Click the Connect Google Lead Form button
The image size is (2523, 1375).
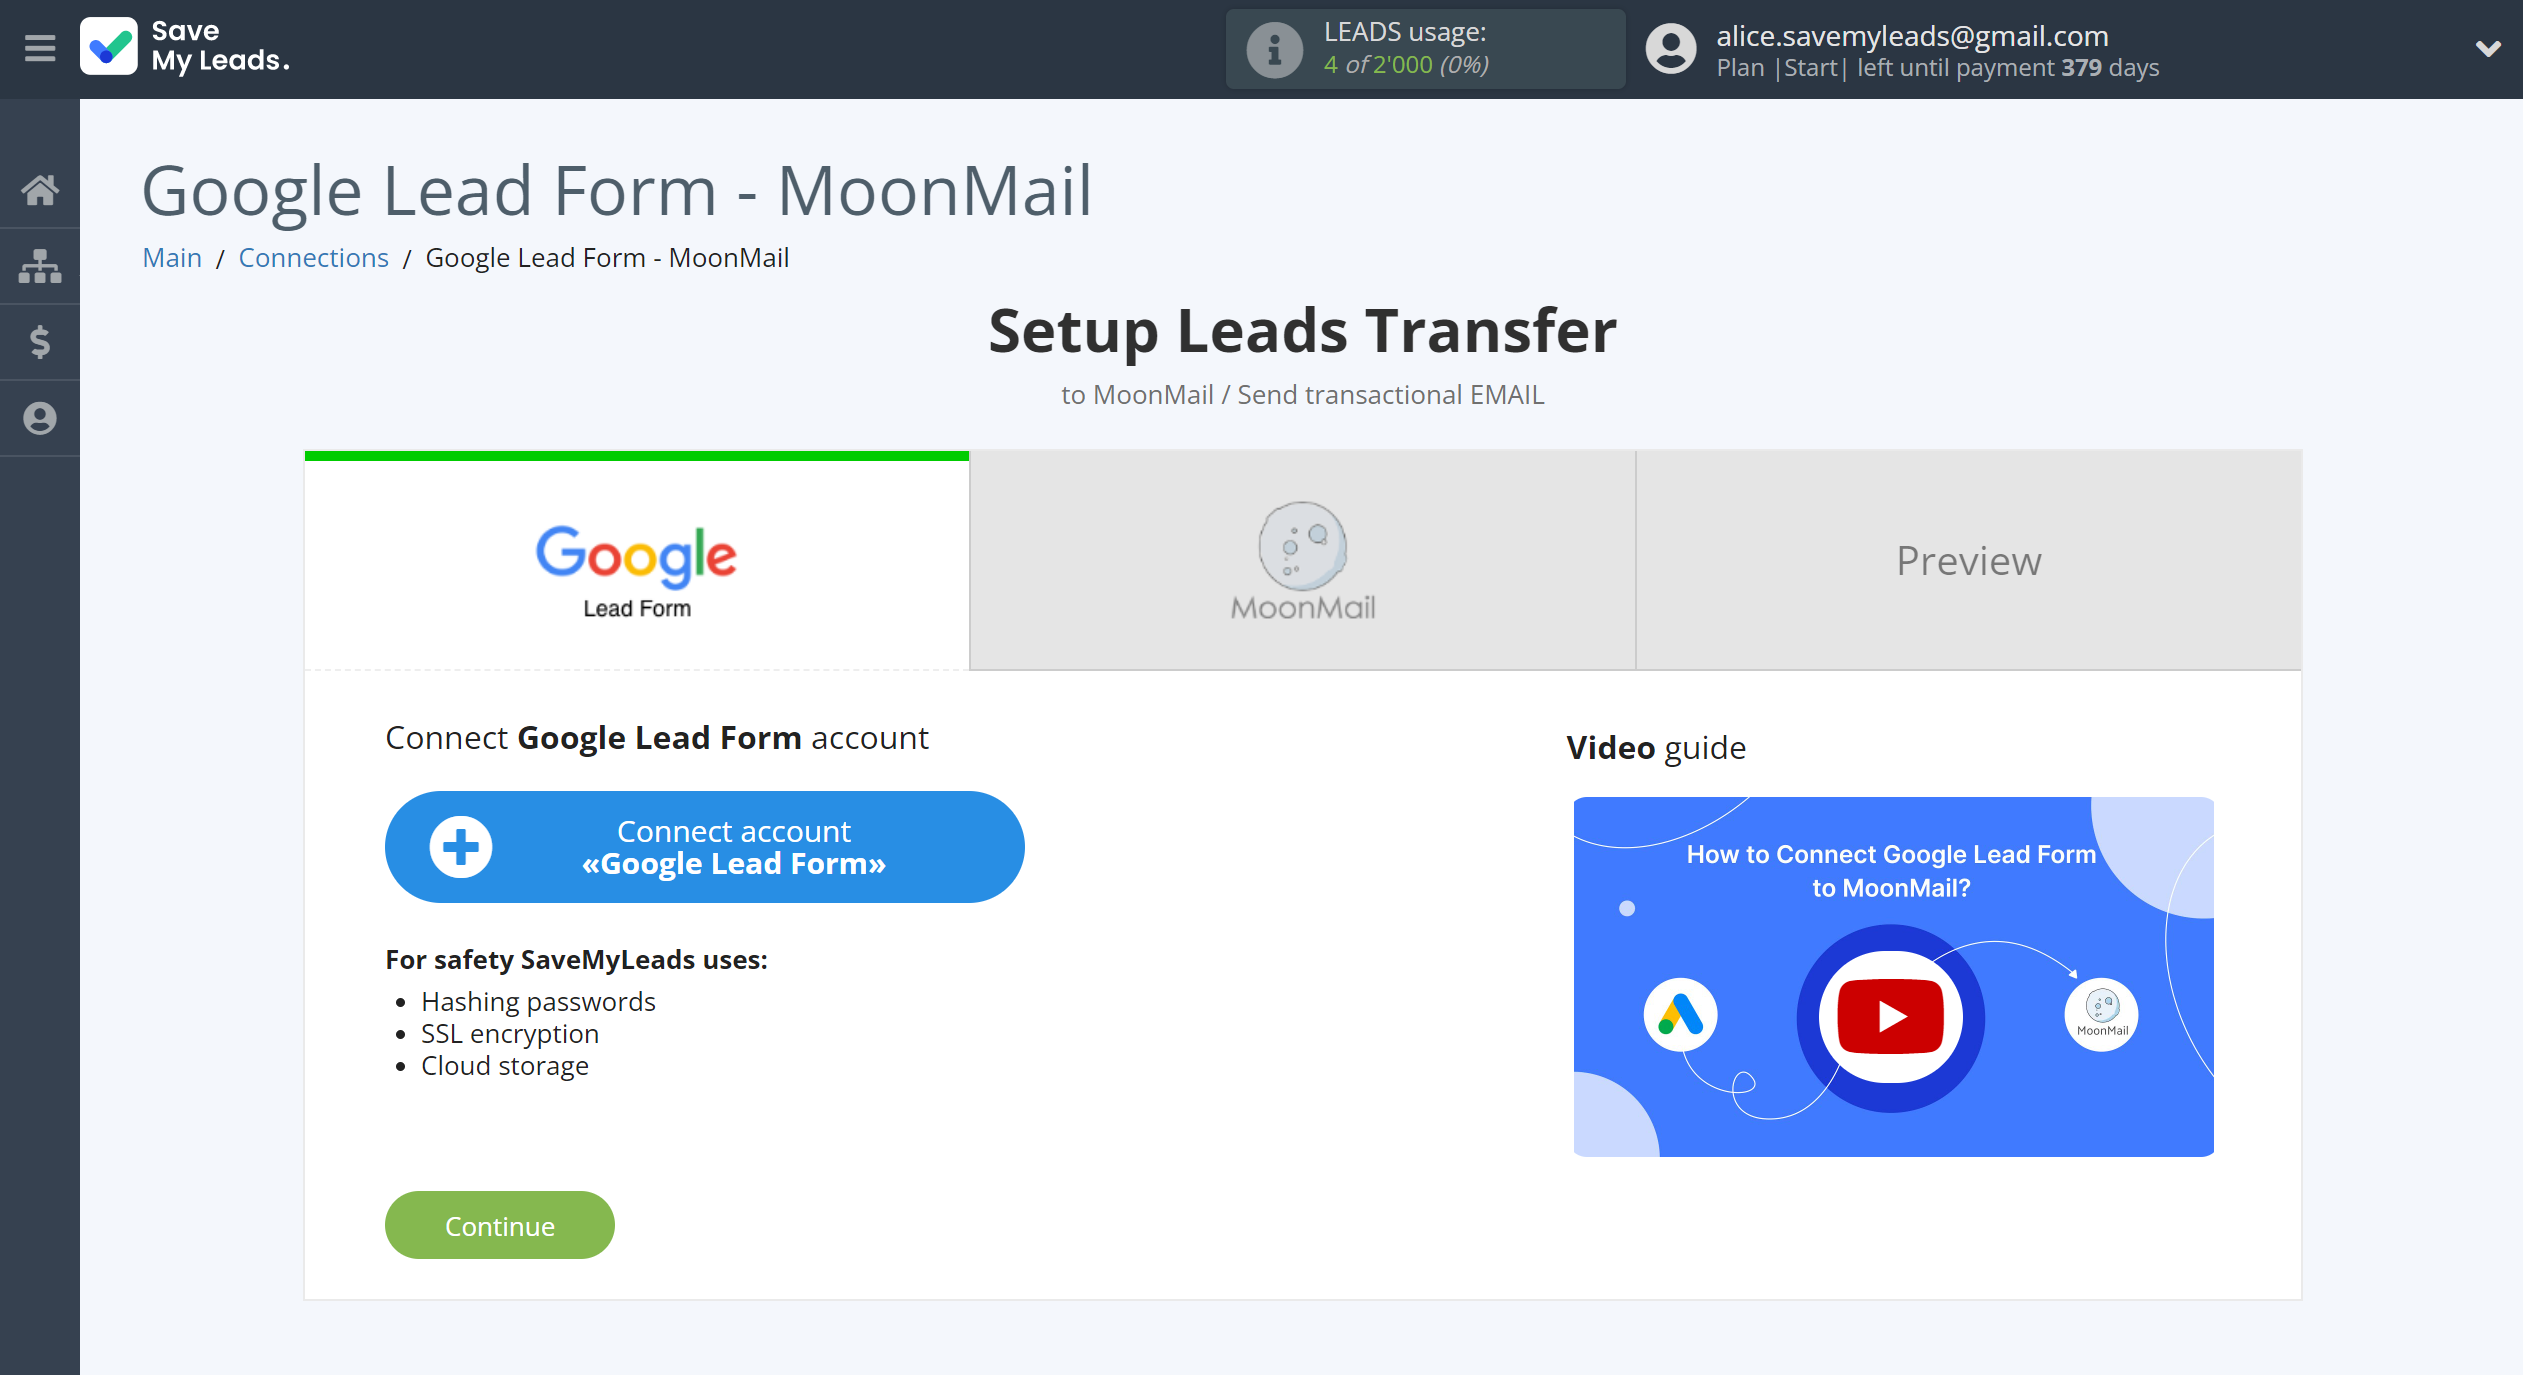point(704,848)
